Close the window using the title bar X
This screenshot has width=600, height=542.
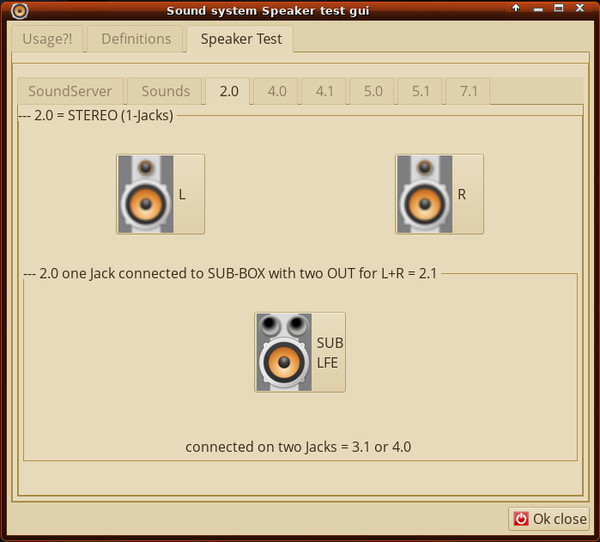point(582,9)
